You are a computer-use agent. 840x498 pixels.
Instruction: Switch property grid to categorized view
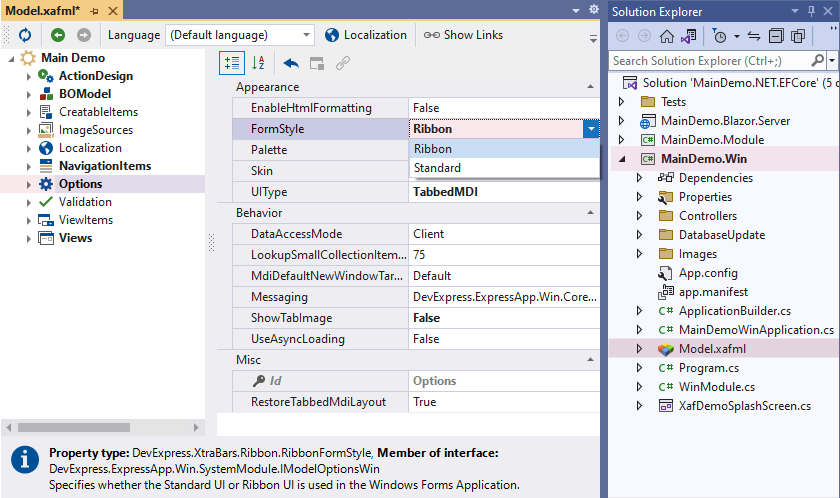coord(232,63)
